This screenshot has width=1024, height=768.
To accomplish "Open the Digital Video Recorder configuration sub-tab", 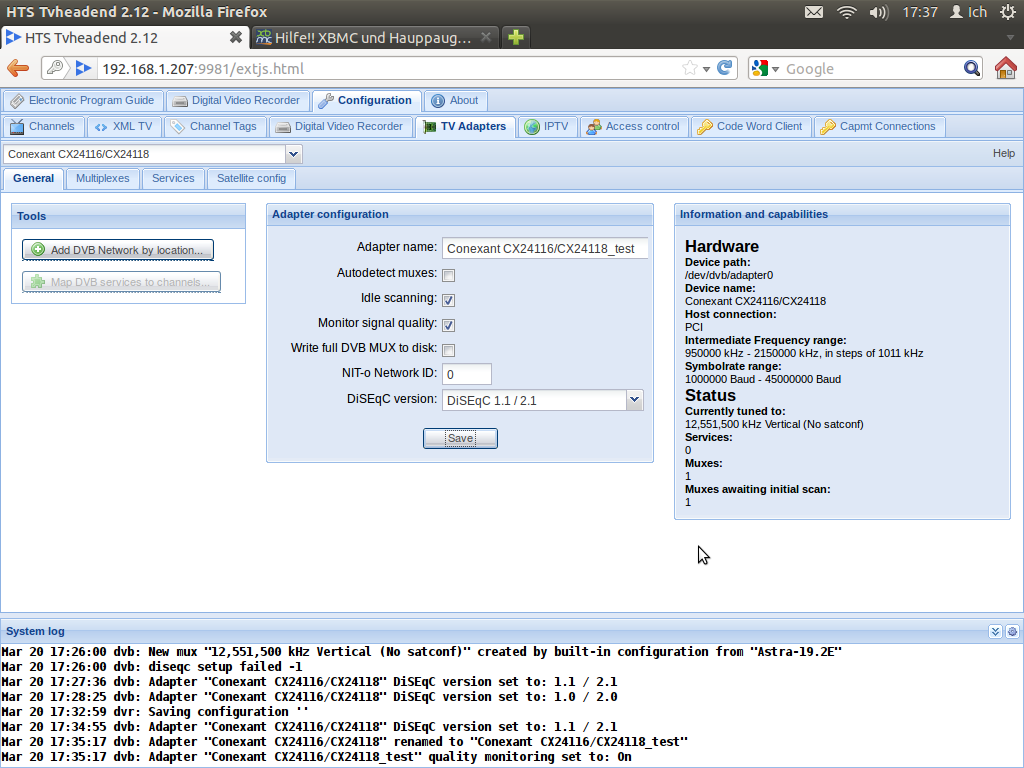I will (x=340, y=127).
